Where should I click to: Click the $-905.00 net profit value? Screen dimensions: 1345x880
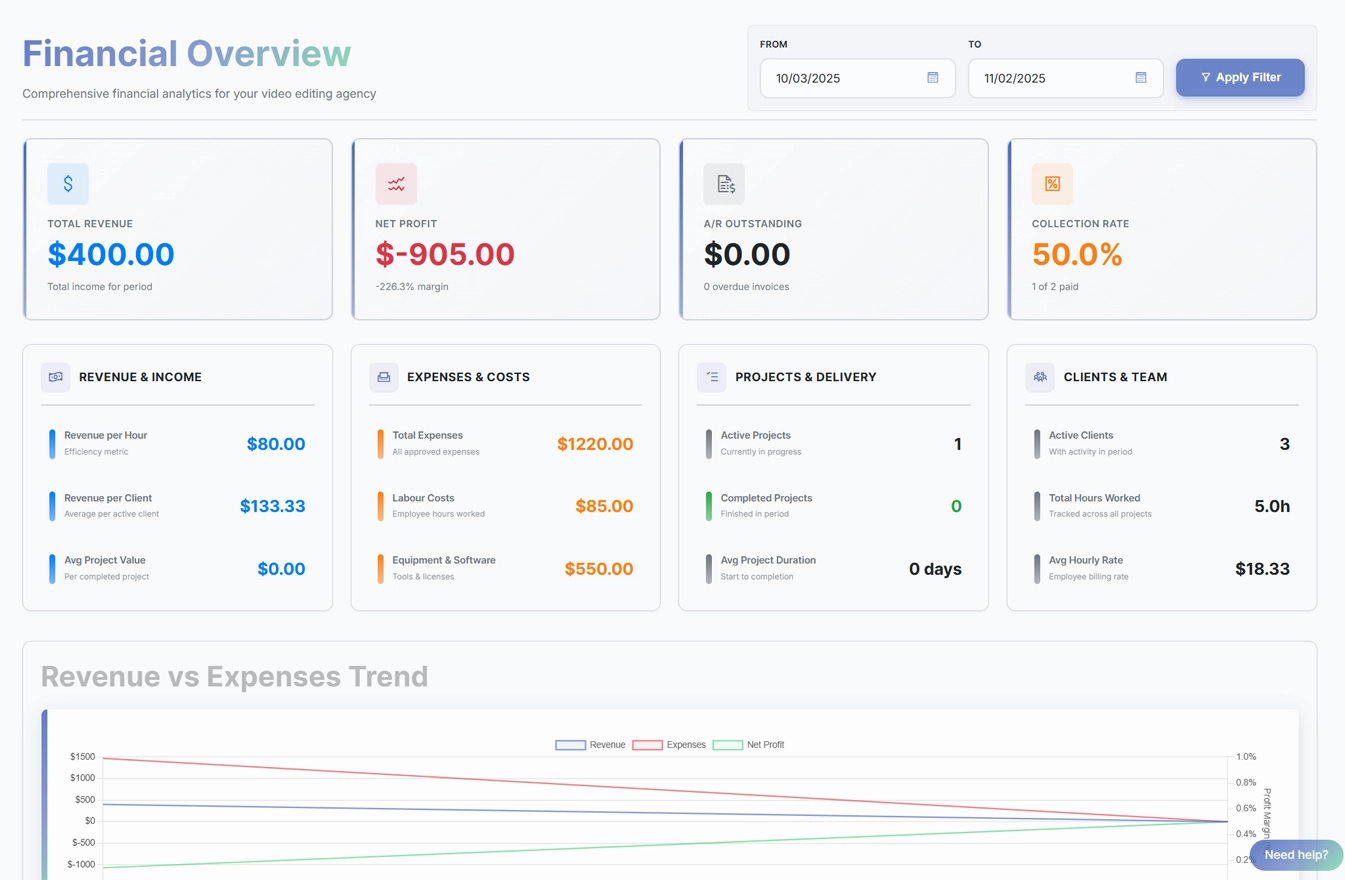(x=445, y=254)
